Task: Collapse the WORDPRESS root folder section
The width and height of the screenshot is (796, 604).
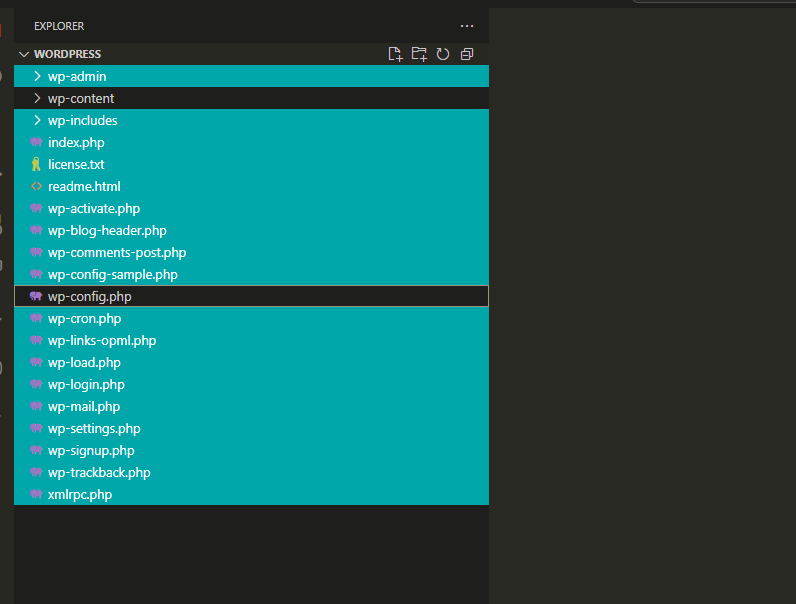Action: [24, 54]
